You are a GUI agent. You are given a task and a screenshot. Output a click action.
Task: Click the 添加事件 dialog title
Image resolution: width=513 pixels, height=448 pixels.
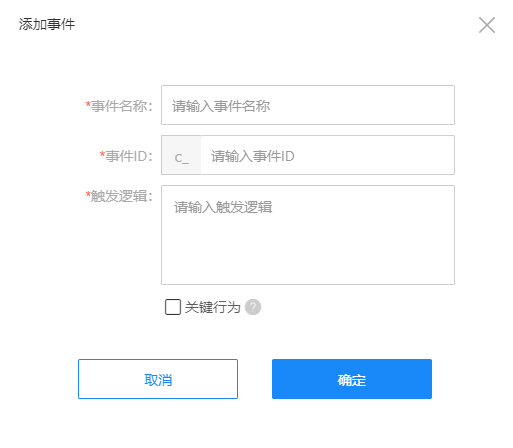coord(47,24)
